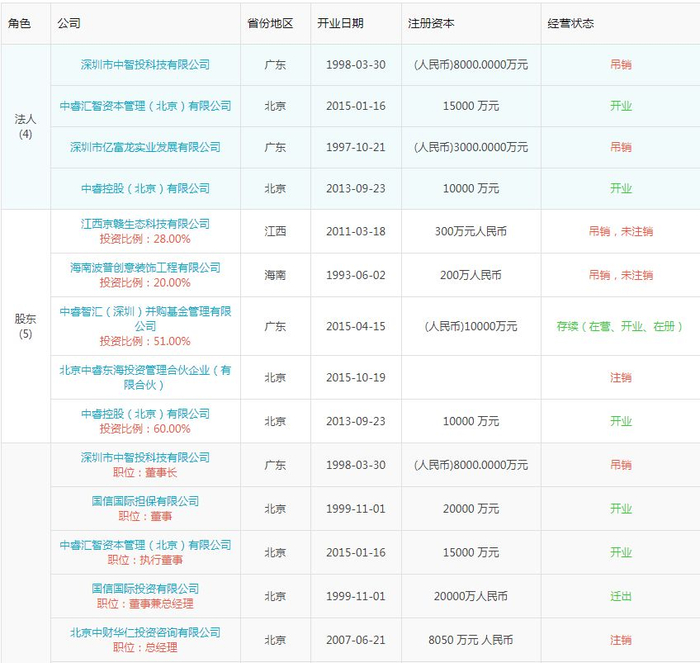Click capital 20000 万元 in 国信国际担保 row
This screenshot has width=700, height=663.
[x=471, y=509]
